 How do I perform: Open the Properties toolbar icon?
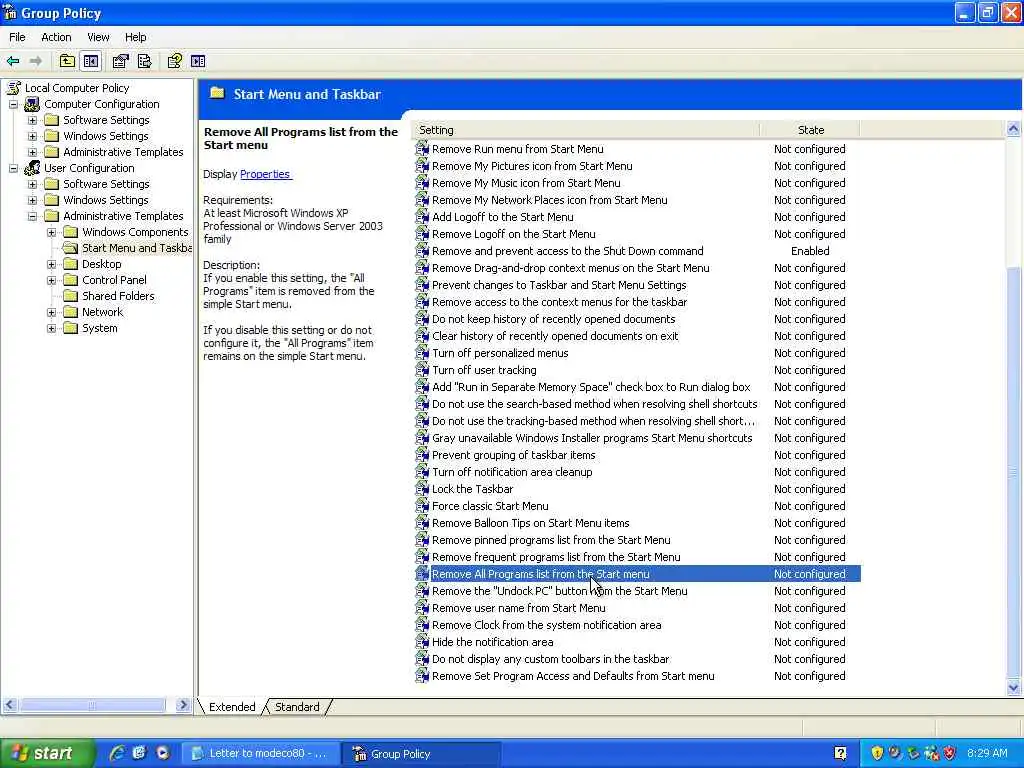click(x=120, y=61)
